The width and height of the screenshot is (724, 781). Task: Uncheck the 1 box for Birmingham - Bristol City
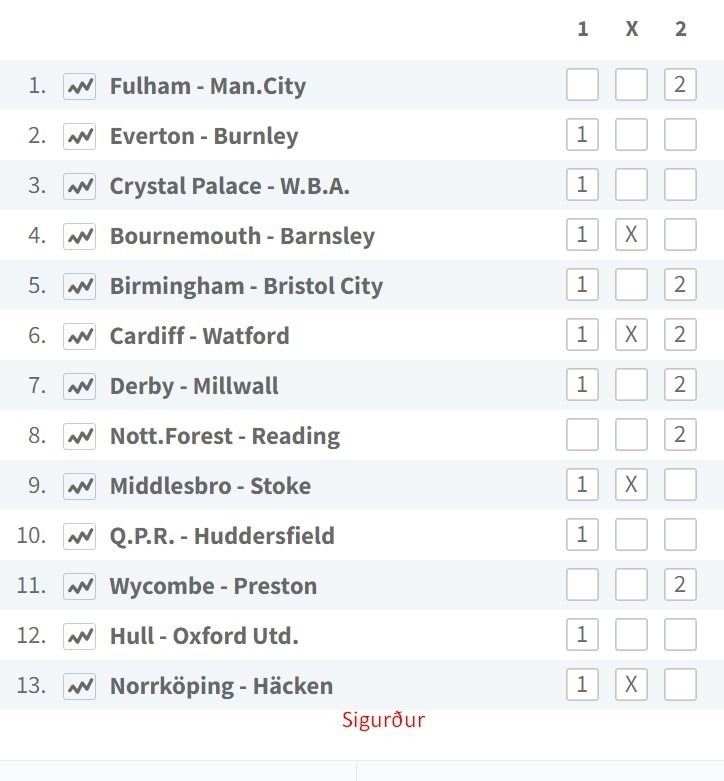(582, 284)
